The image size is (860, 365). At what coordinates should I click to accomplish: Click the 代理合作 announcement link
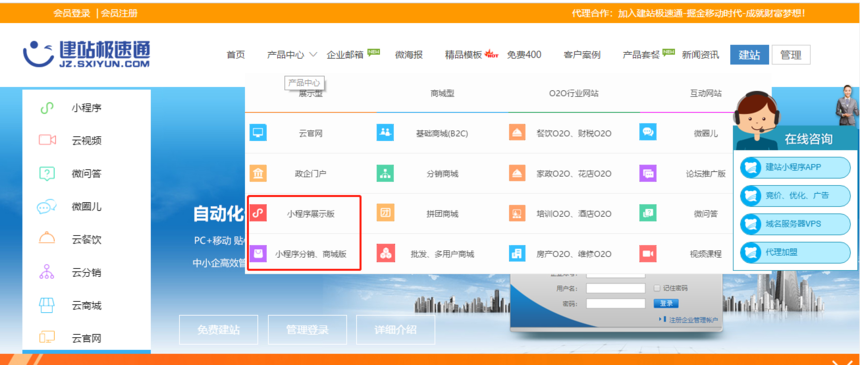(x=688, y=13)
